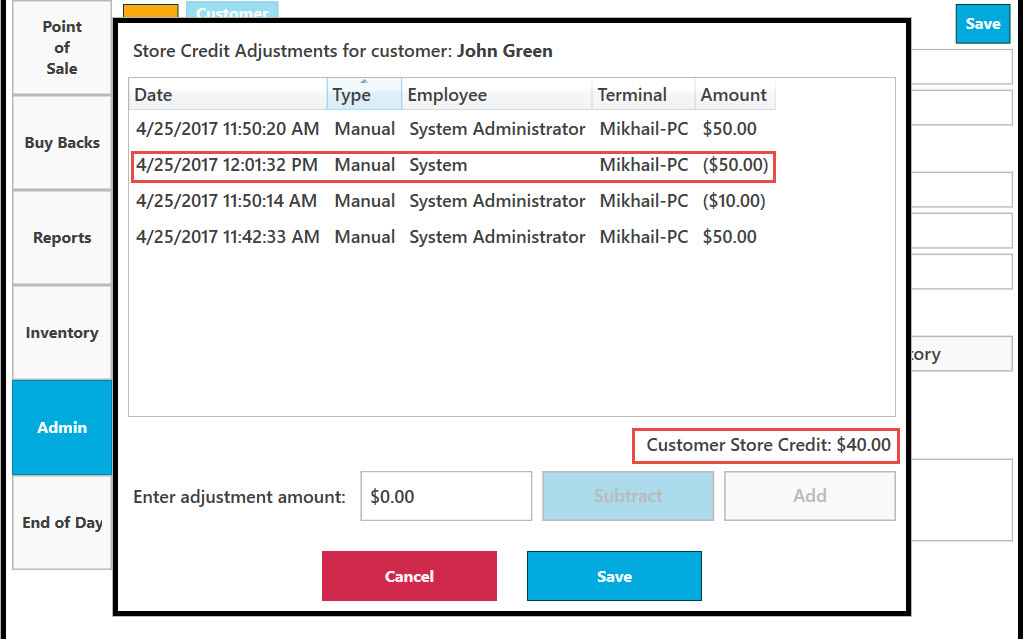Image resolution: width=1023 pixels, height=639 pixels.
Task: Open the Point of Sale section
Action: click(62, 48)
